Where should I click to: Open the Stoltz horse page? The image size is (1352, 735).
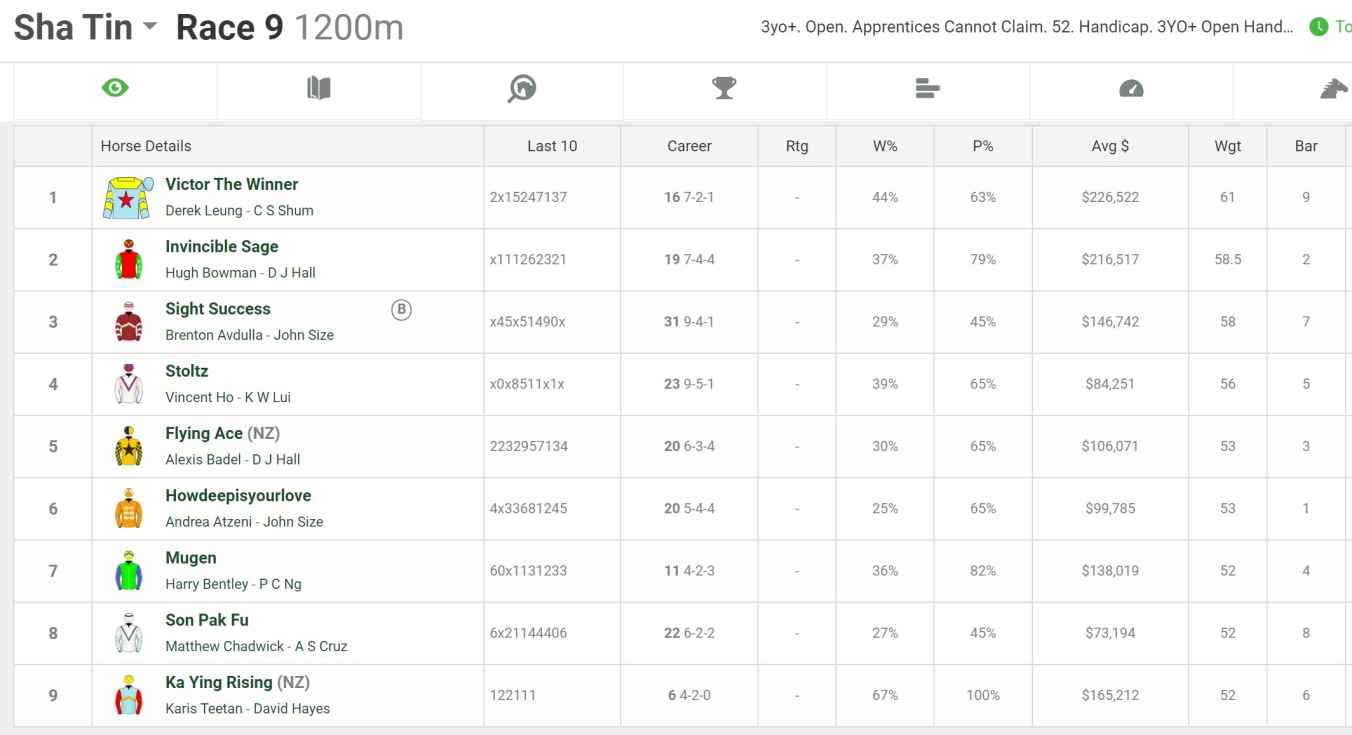(x=187, y=370)
